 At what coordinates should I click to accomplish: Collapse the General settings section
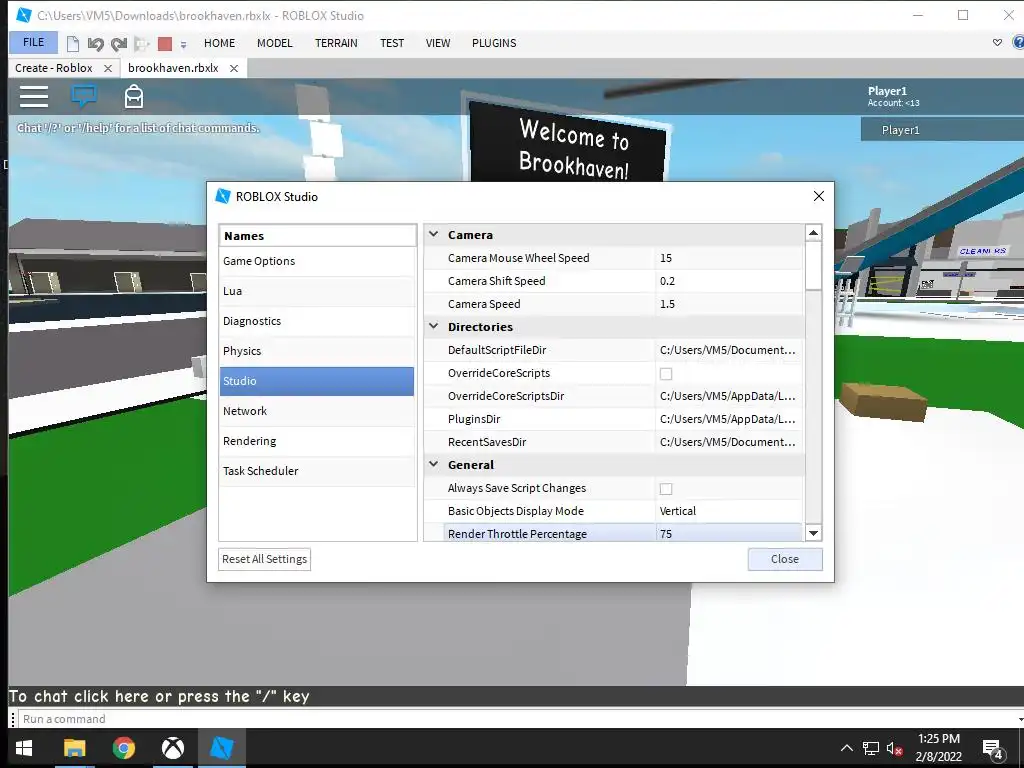pos(434,464)
